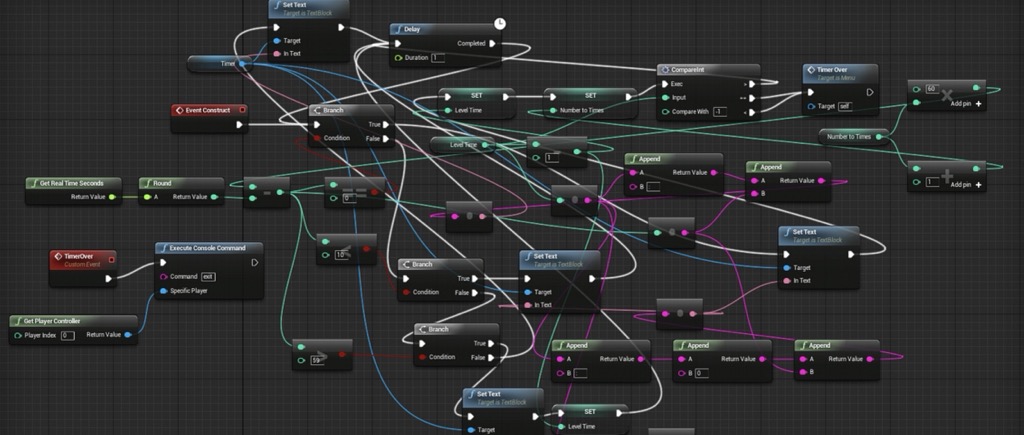Click the Timer variable's blue output pin
Screen dimensions: 1024x435
click(x=243, y=64)
